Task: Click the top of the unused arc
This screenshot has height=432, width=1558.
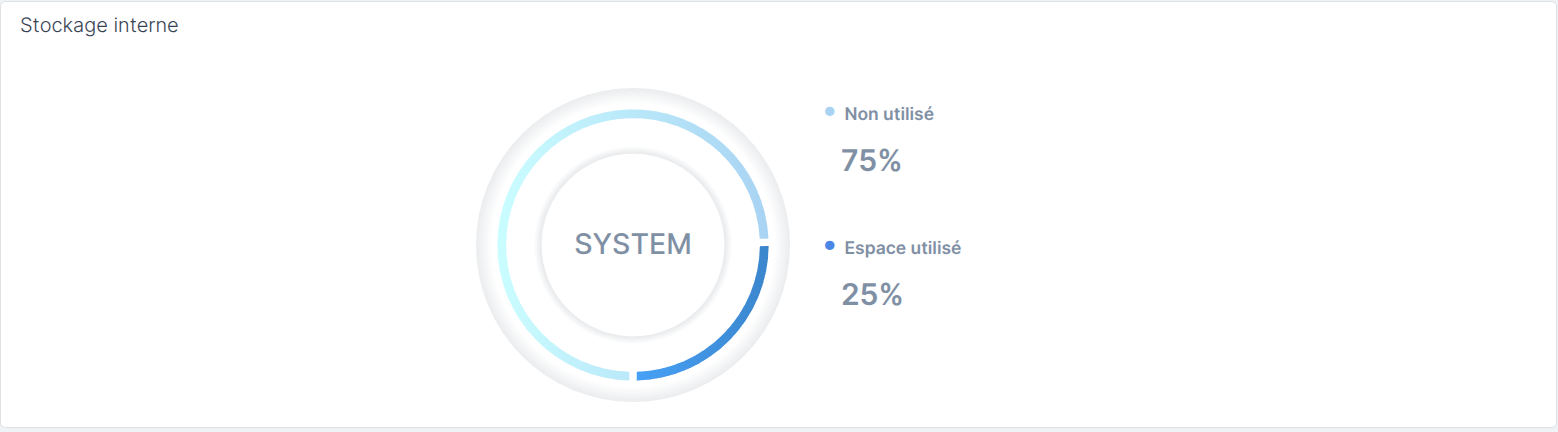Action: coord(633,114)
